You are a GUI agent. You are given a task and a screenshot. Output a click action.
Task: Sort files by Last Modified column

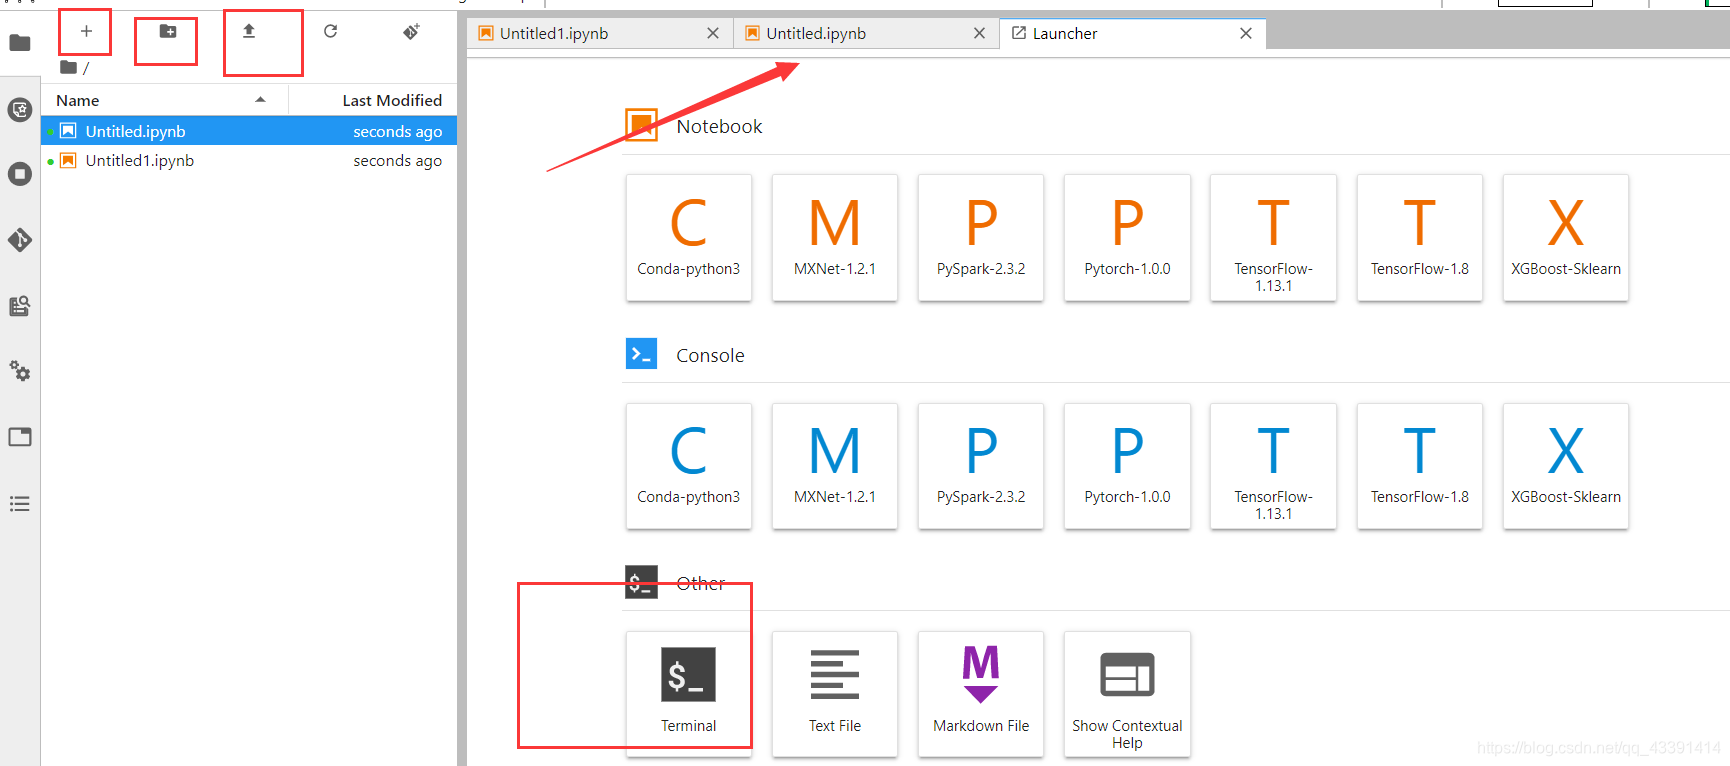(x=373, y=100)
